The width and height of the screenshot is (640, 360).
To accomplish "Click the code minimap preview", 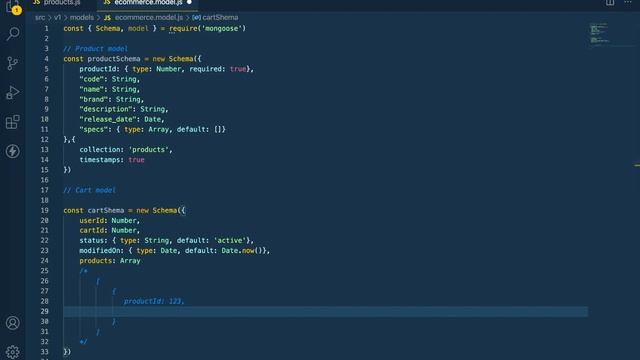I will tap(599, 33).
